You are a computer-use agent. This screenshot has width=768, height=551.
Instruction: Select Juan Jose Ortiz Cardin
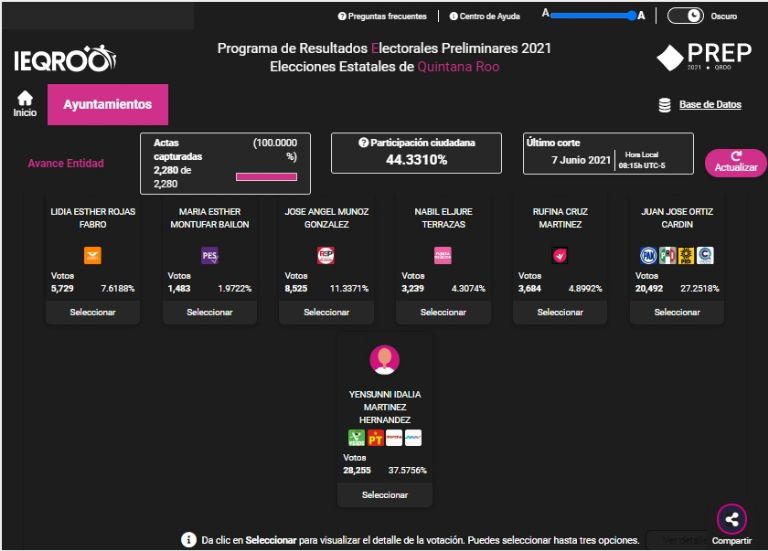(x=677, y=312)
